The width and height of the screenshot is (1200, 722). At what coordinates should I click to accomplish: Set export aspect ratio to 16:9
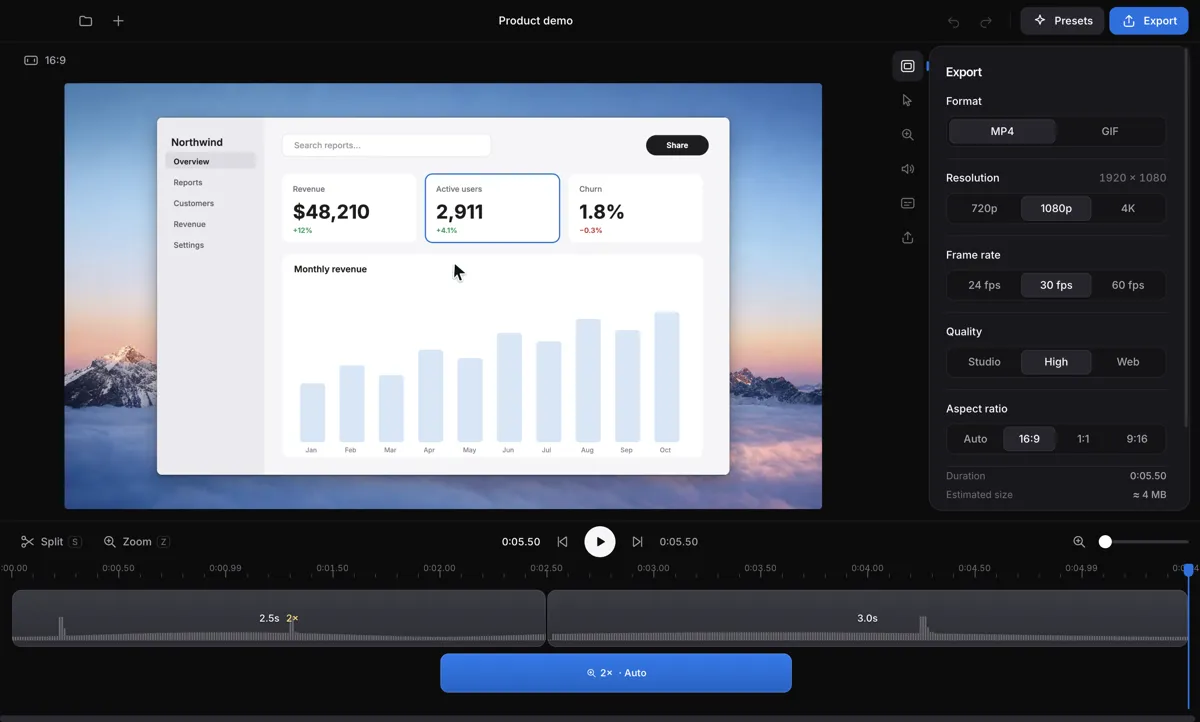[x=1029, y=439]
